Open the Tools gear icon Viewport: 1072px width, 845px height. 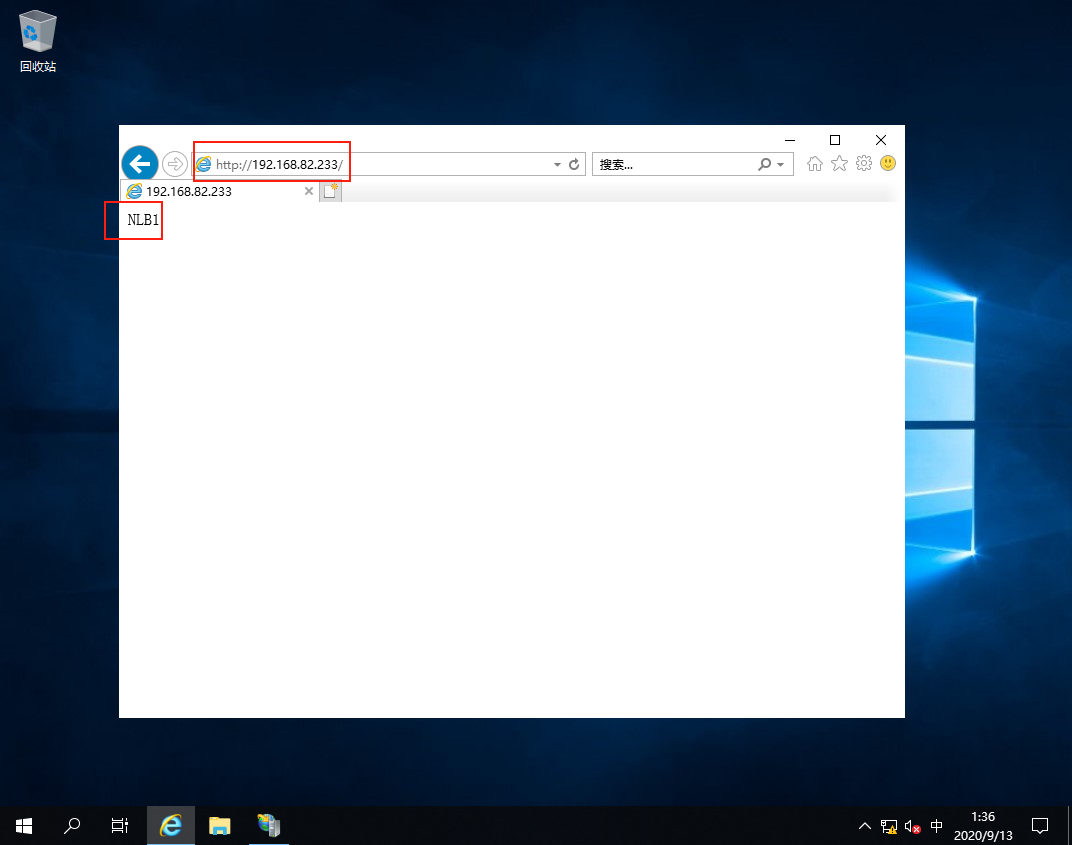tap(863, 163)
